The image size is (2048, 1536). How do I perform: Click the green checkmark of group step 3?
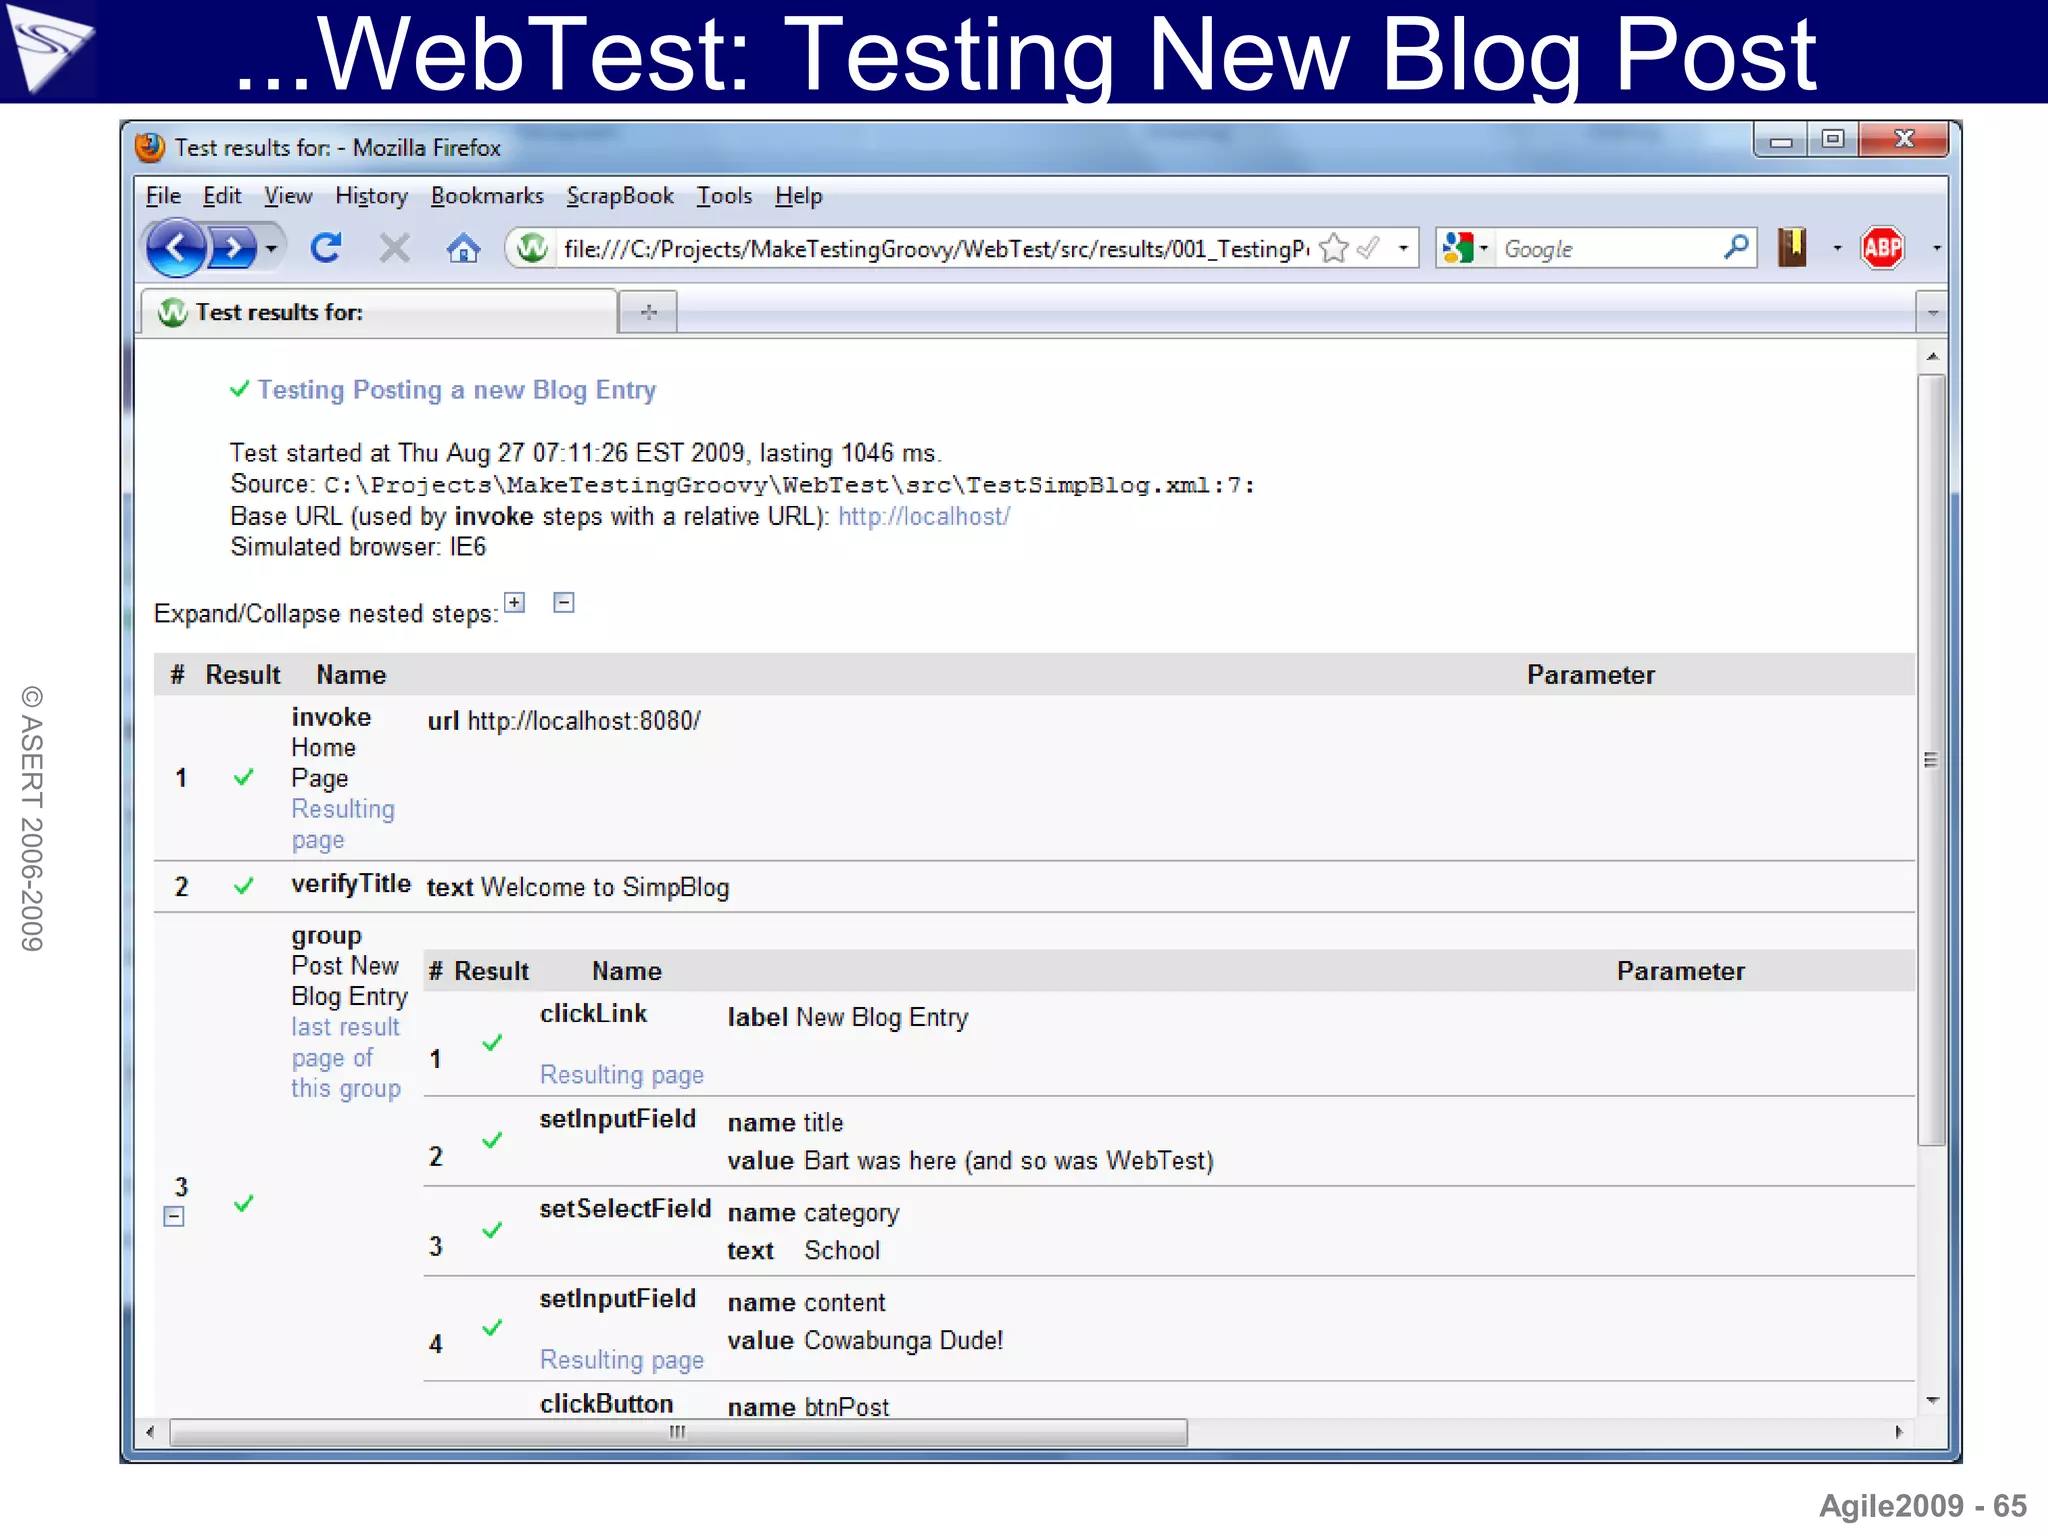pyautogui.click(x=243, y=1203)
